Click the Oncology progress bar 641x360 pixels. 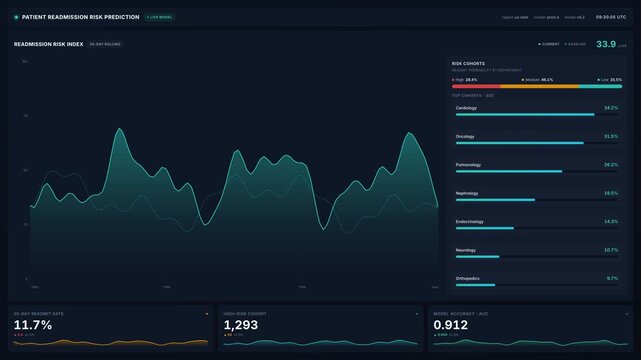537,143
